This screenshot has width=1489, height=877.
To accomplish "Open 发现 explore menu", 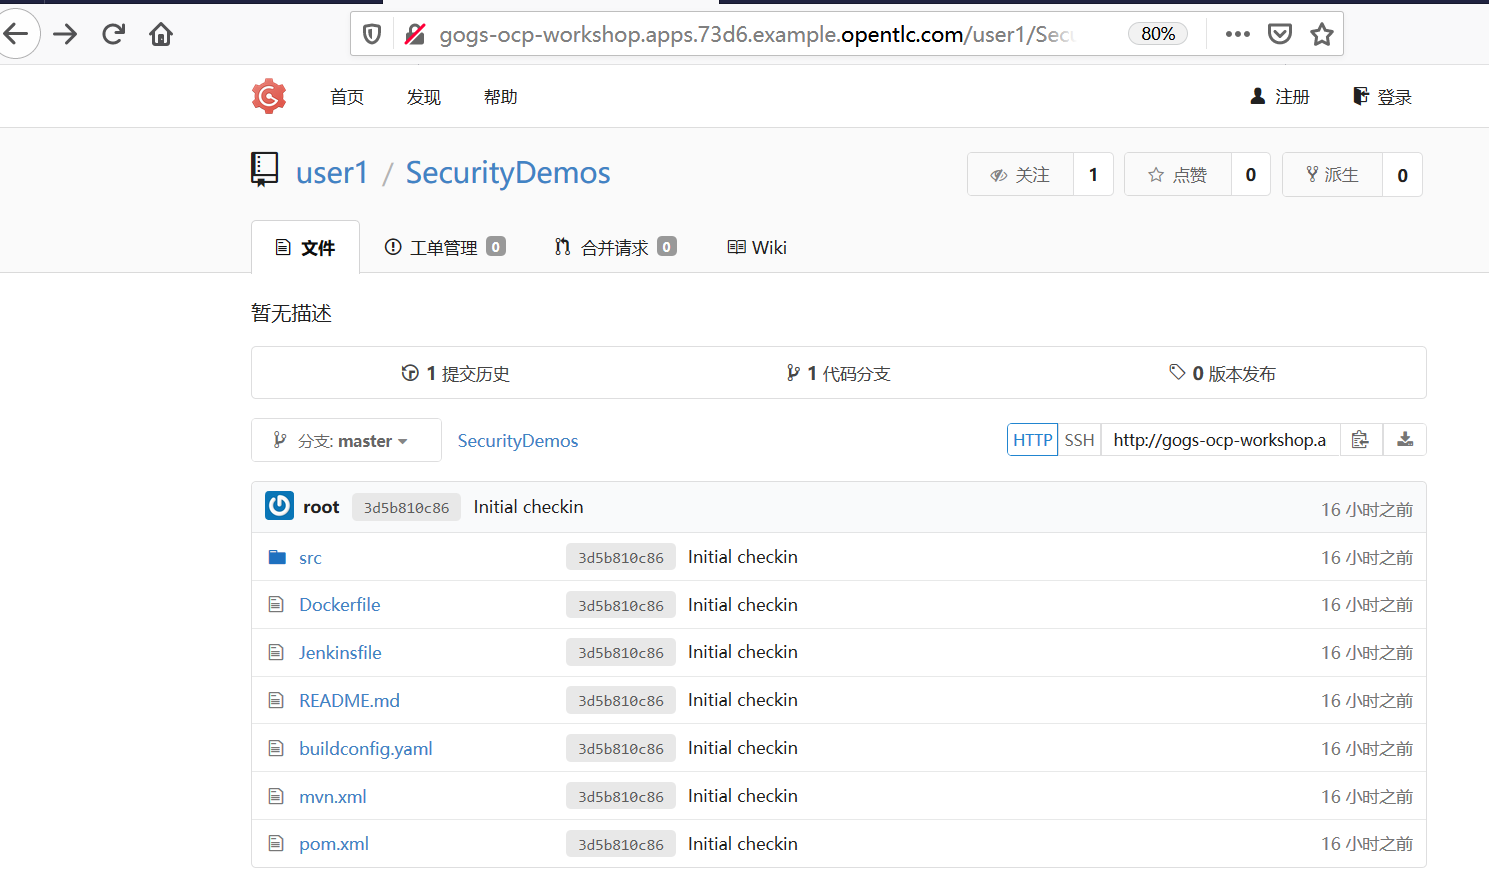I will coord(424,97).
